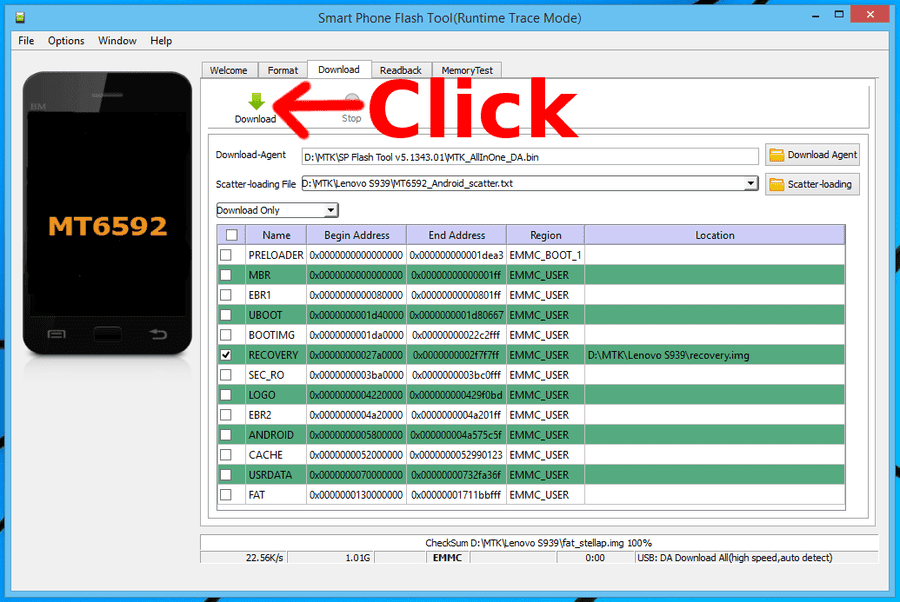900x602 pixels.
Task: Click the RECOVERY begin address 0x00000000027a0000
Action: 356,355
